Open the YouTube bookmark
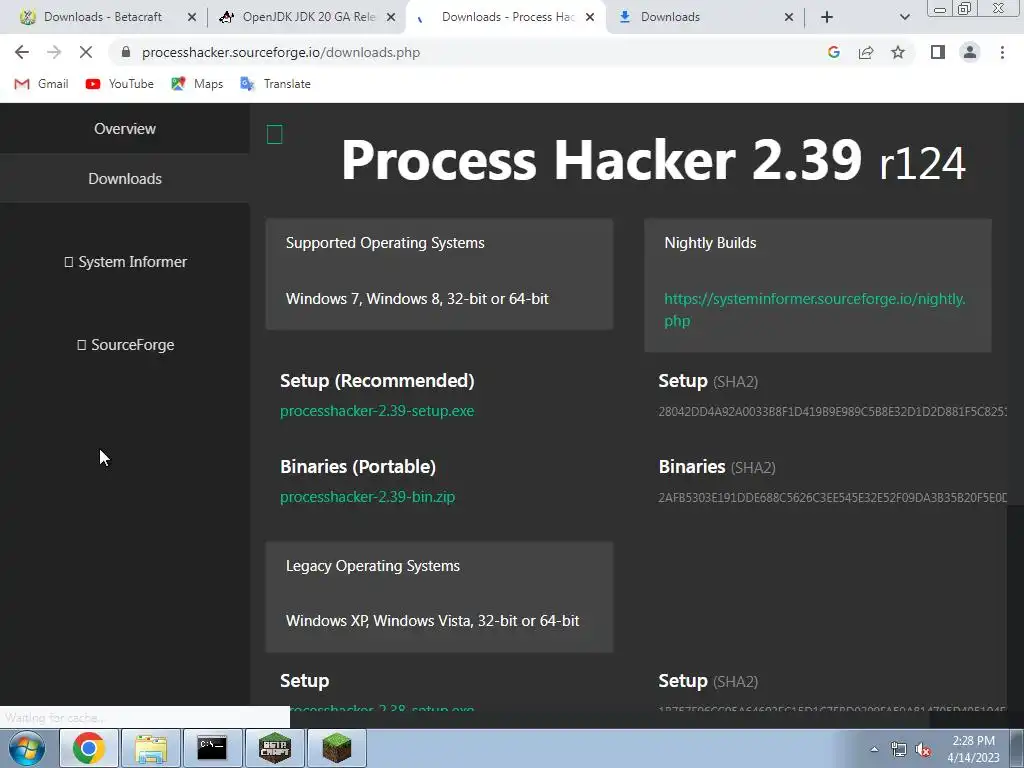This screenshot has width=1024, height=768. (x=120, y=84)
